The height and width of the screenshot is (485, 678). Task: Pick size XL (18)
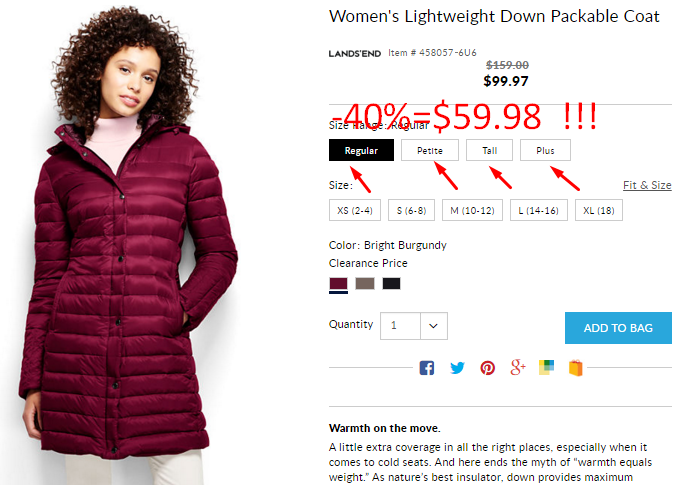[598, 210]
